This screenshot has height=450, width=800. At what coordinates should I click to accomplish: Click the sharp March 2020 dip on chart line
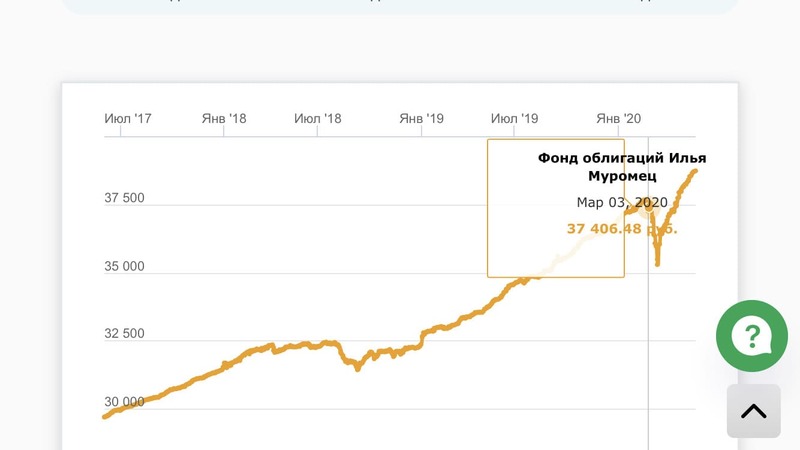658,262
